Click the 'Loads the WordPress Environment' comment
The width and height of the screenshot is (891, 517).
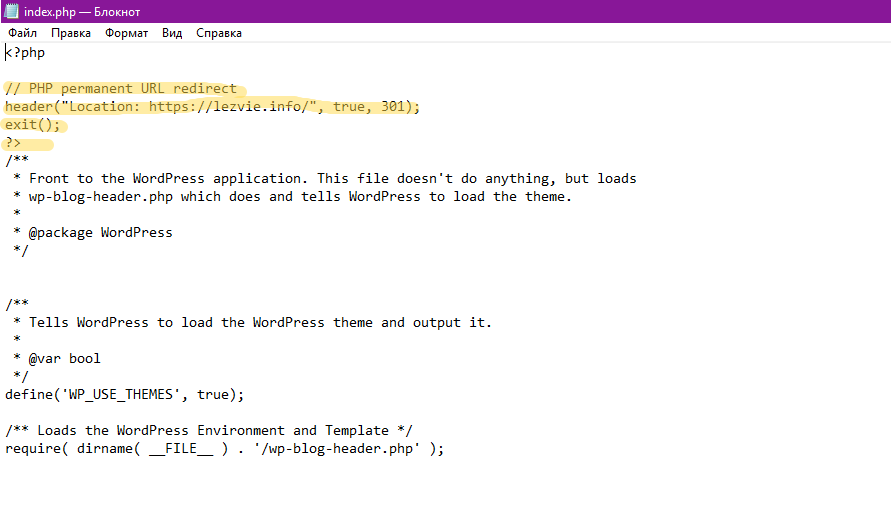pyautogui.click(x=210, y=430)
